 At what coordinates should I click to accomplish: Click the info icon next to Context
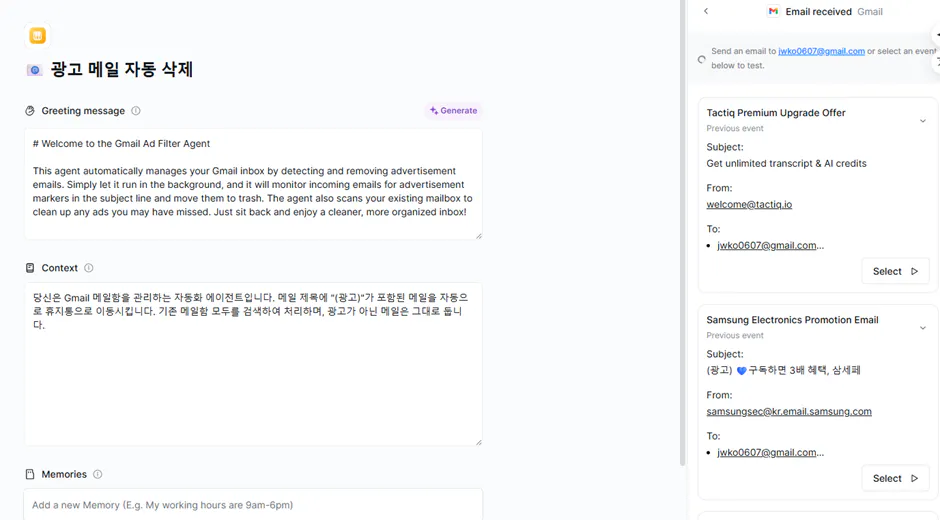pyautogui.click(x=89, y=267)
